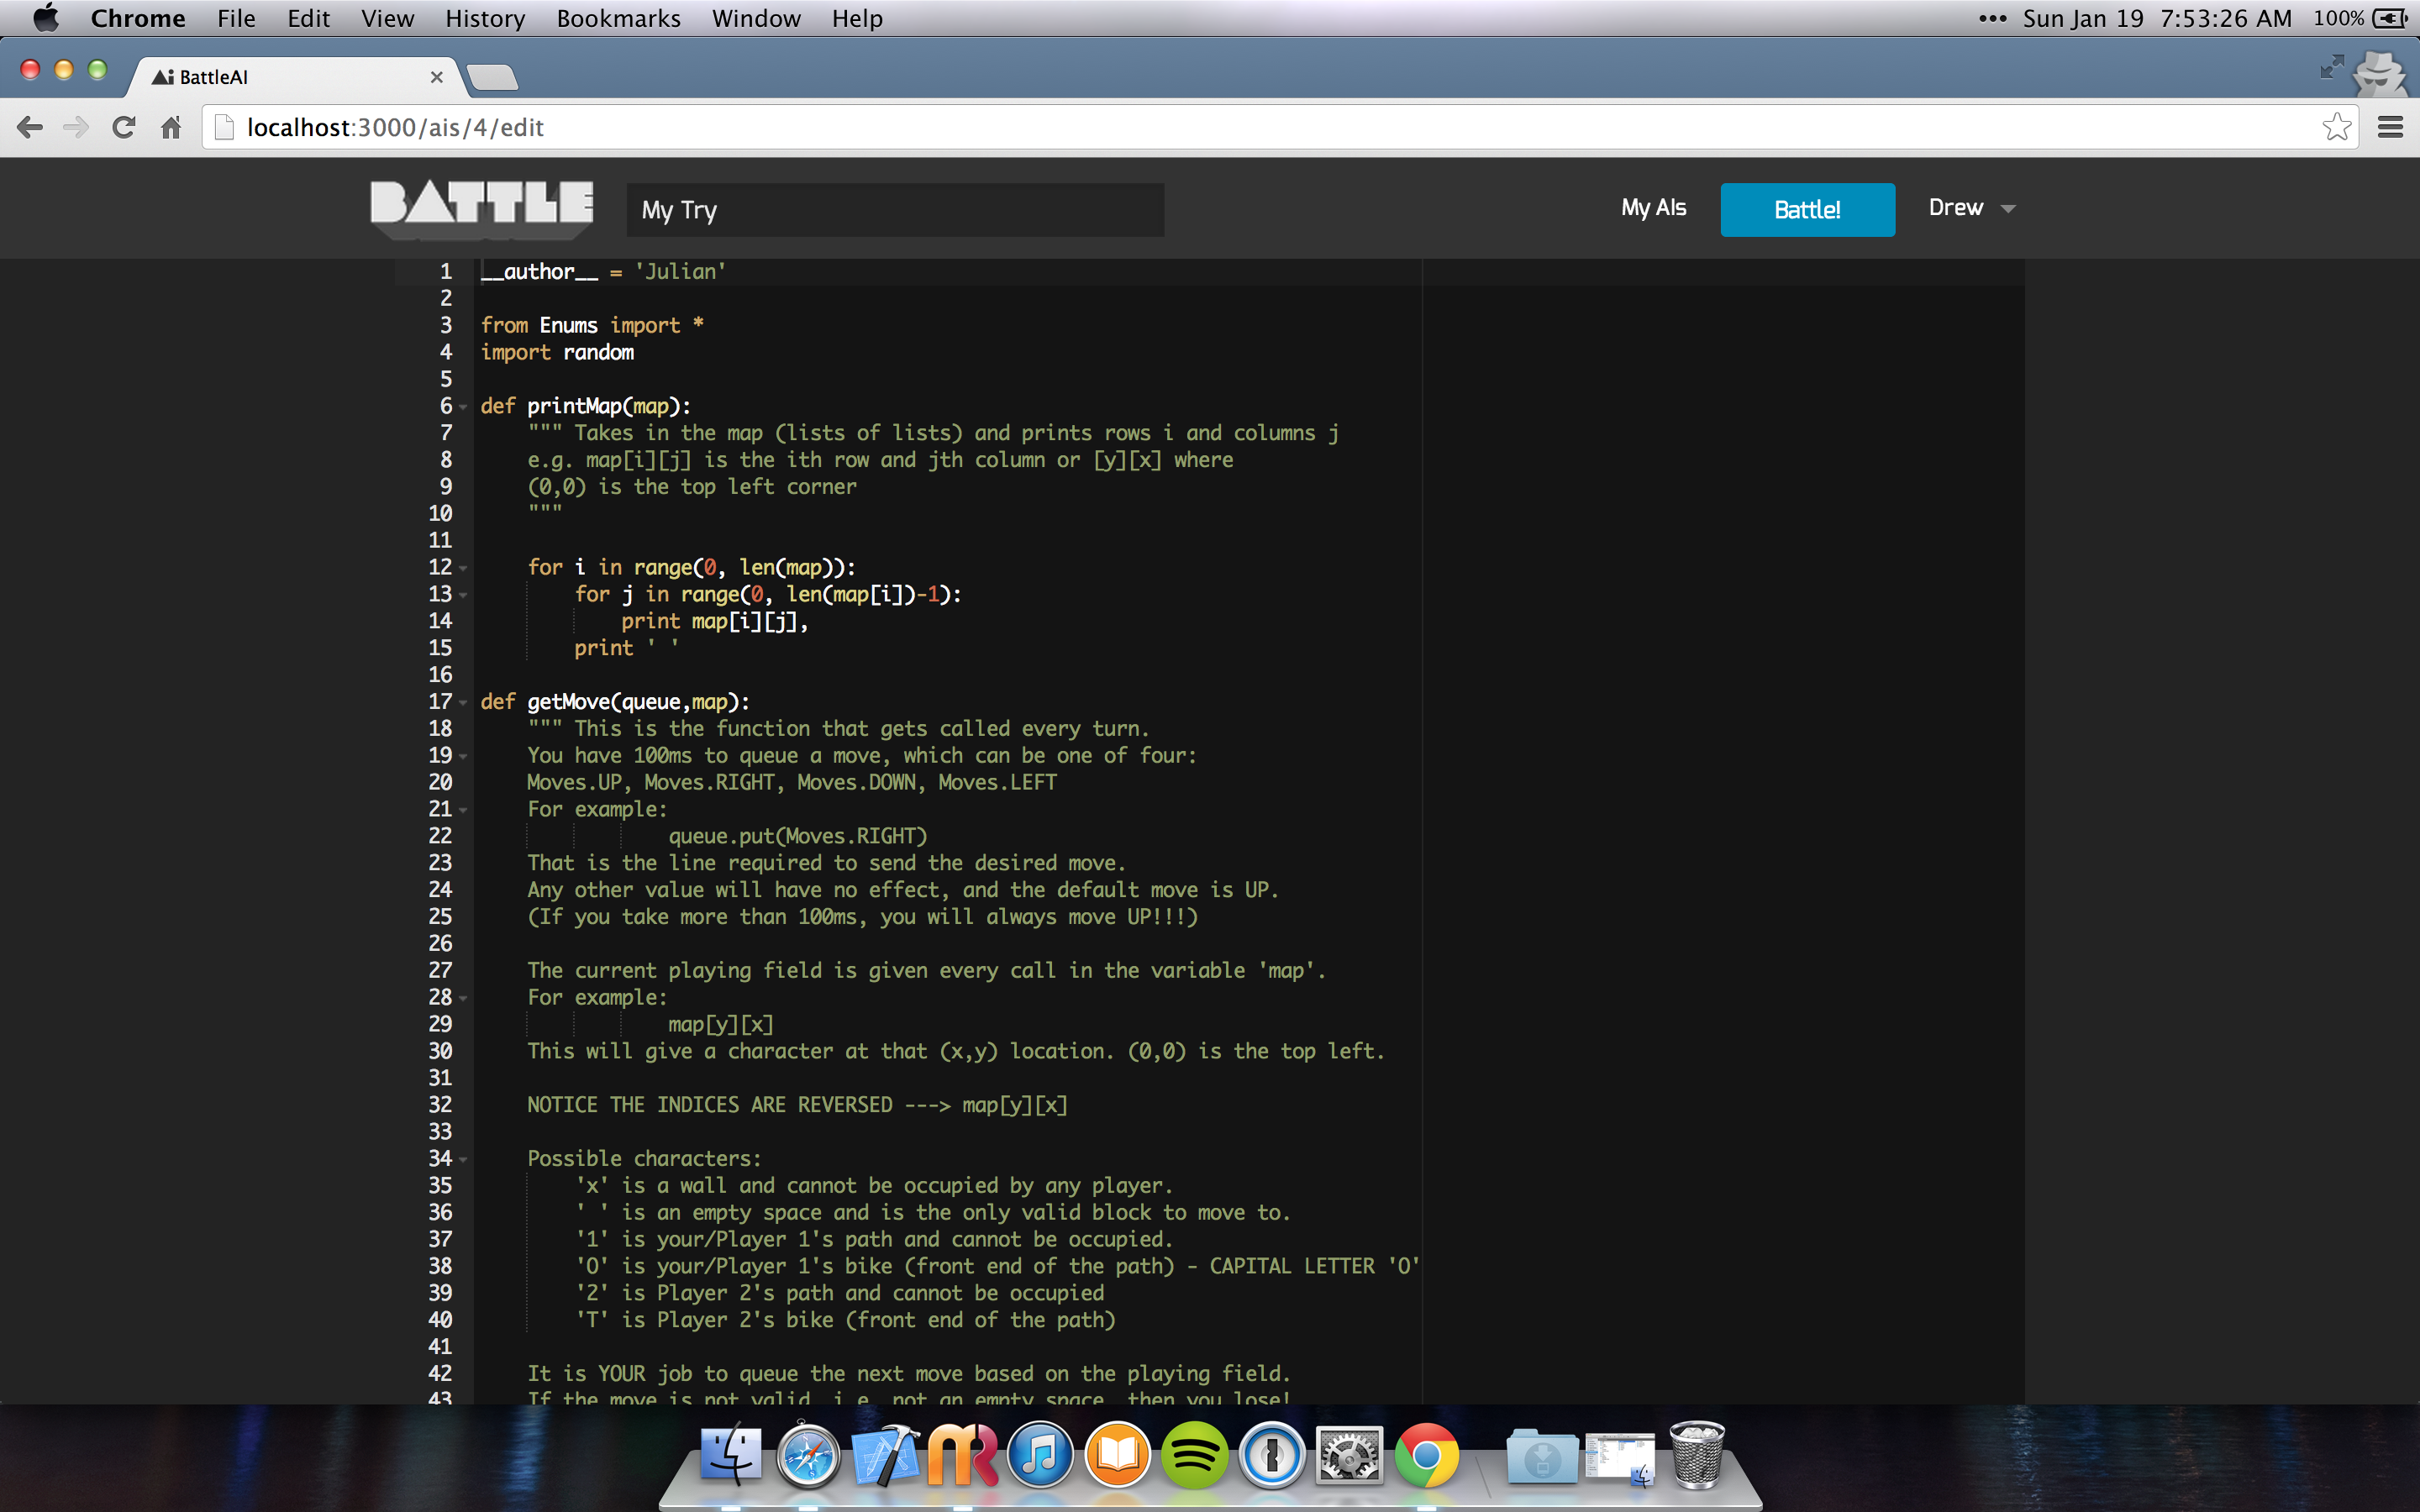Reload the current page
Viewport: 2420px width, 1512px height.
(x=123, y=127)
